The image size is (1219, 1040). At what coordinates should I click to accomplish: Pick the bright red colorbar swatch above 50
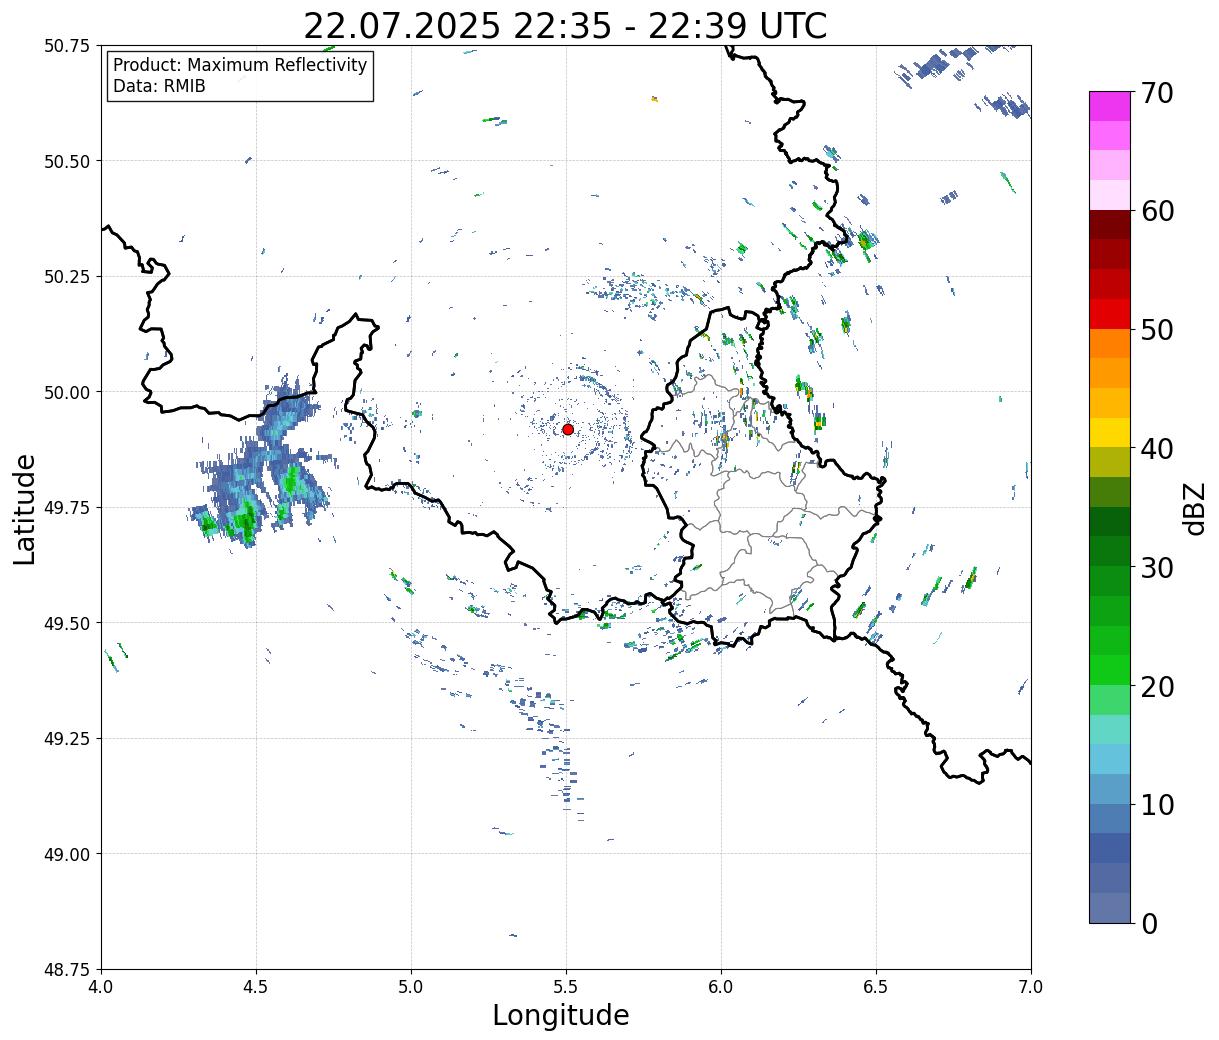[1110, 313]
